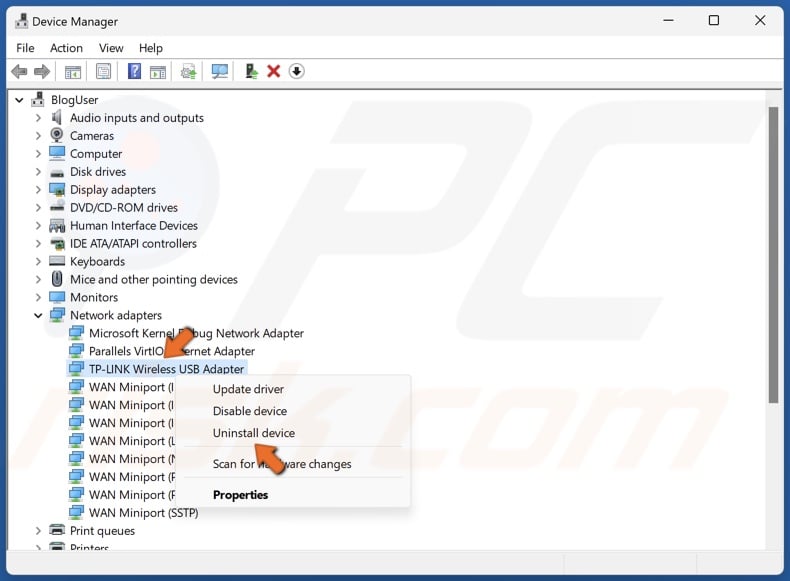Select WAN Miniport (SSTP) entry
The image size is (790, 581).
(x=144, y=512)
